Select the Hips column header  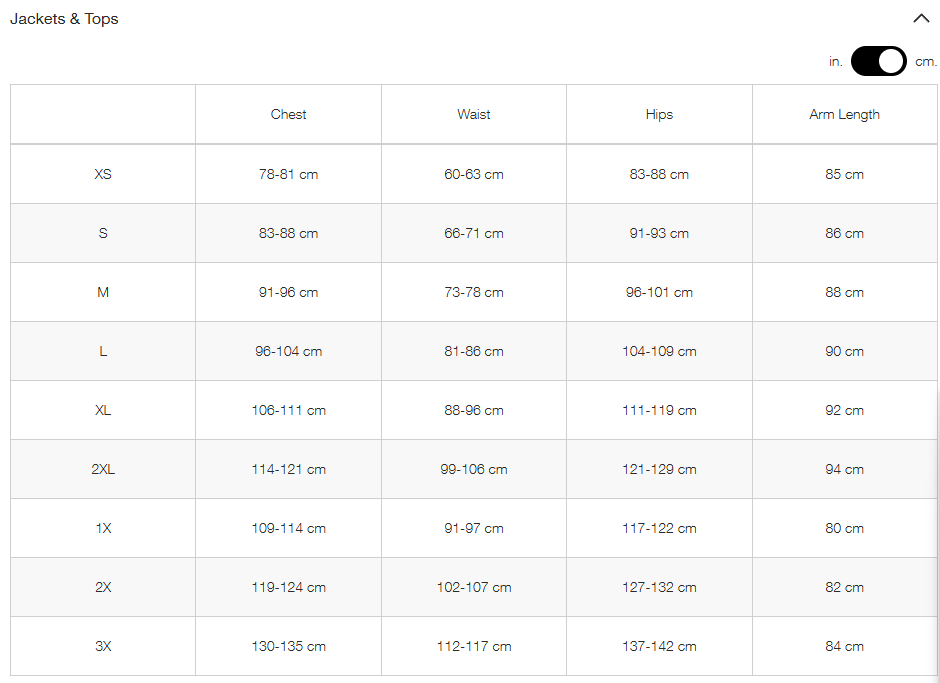(x=659, y=114)
